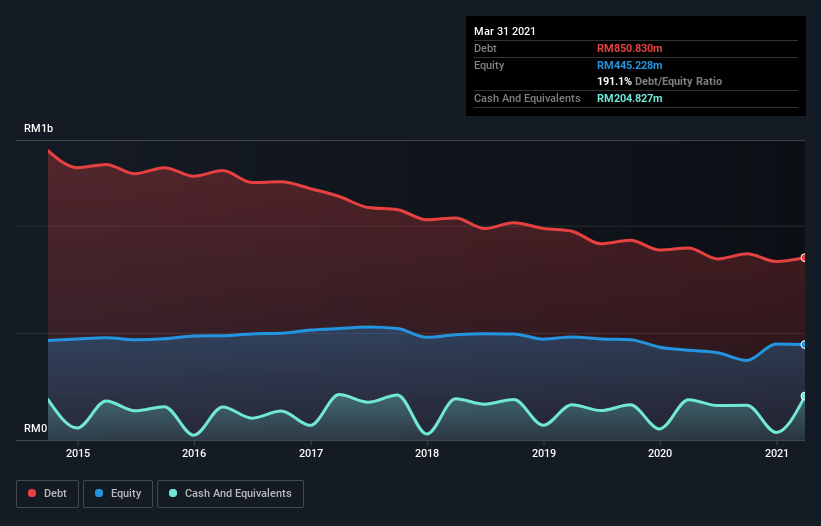821x526 pixels.
Task: Select the blue Equity endpoint marker
Action: click(804, 344)
